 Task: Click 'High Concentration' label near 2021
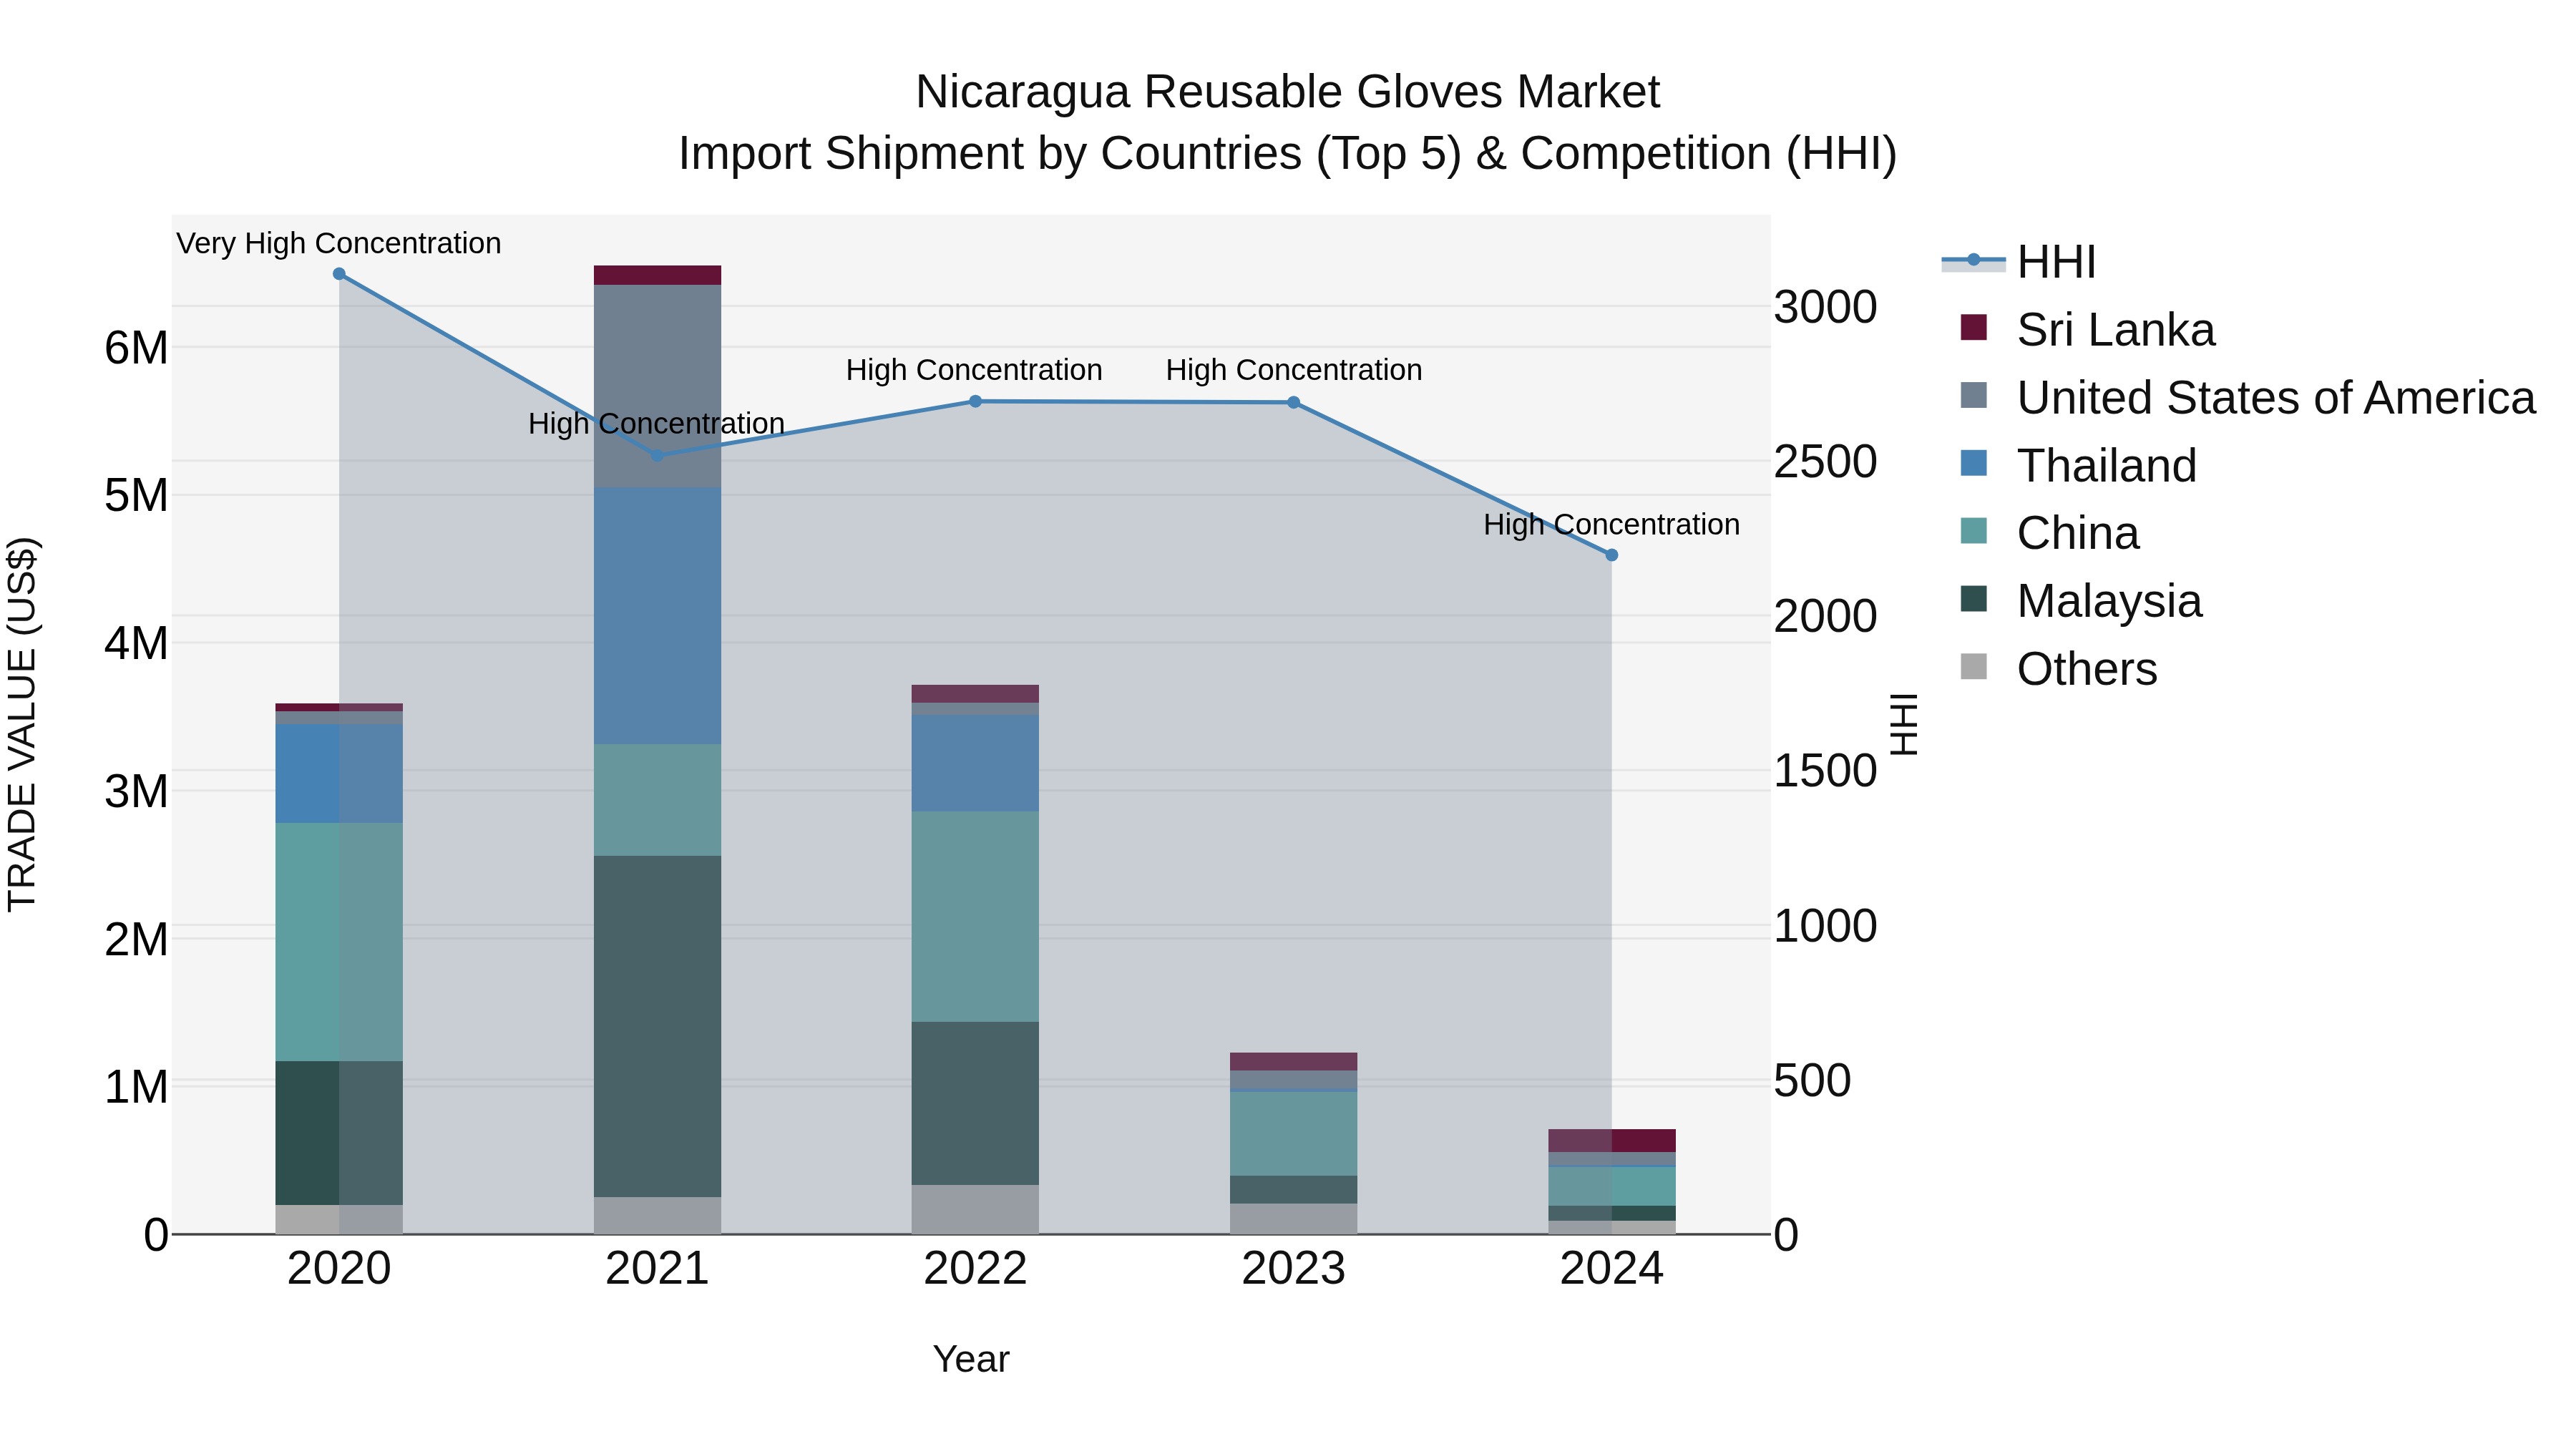pos(657,424)
